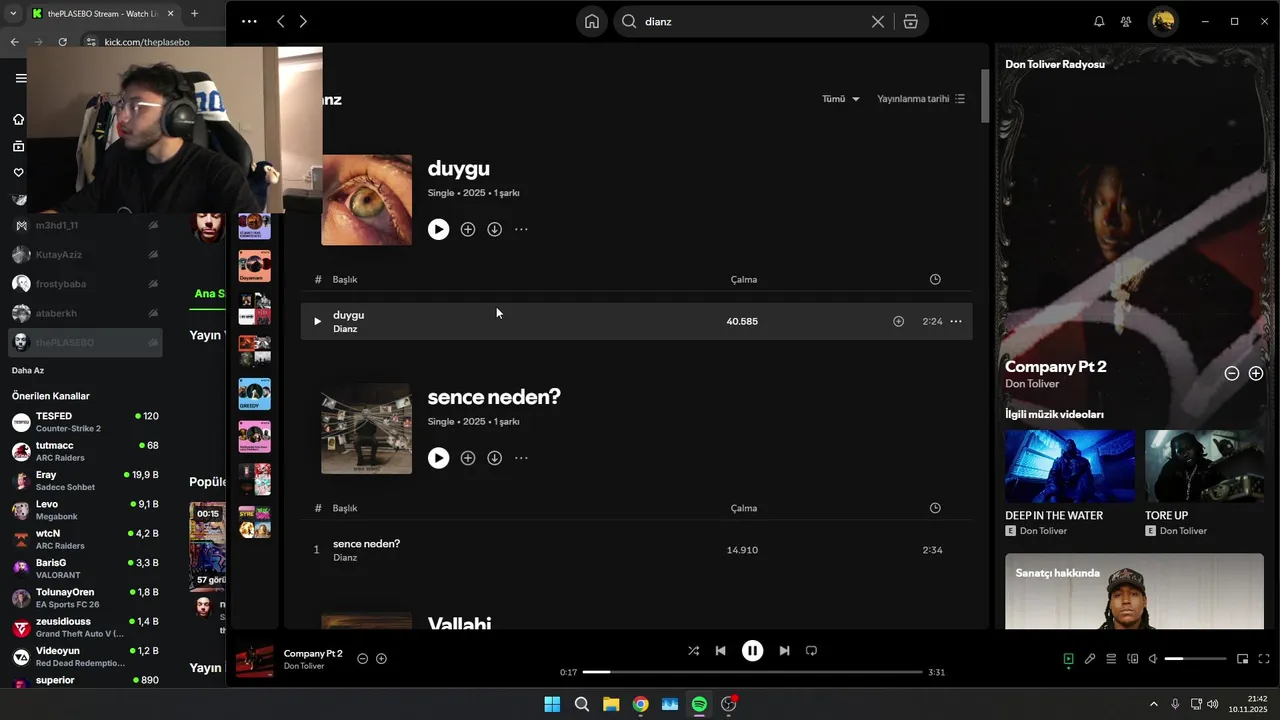Open Spotify browse icon beside the search box
Viewport: 1280px width, 720px height.
pyautogui.click(x=910, y=21)
